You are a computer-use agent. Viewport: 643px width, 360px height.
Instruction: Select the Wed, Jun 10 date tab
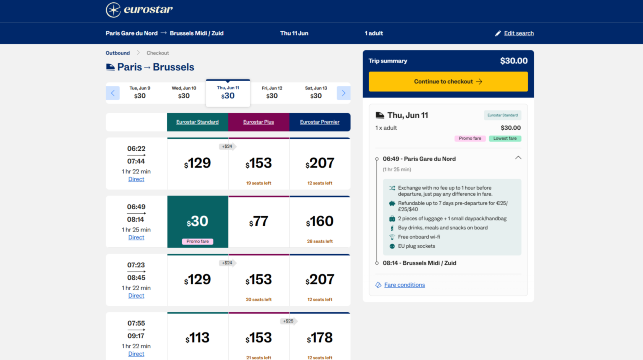184,93
